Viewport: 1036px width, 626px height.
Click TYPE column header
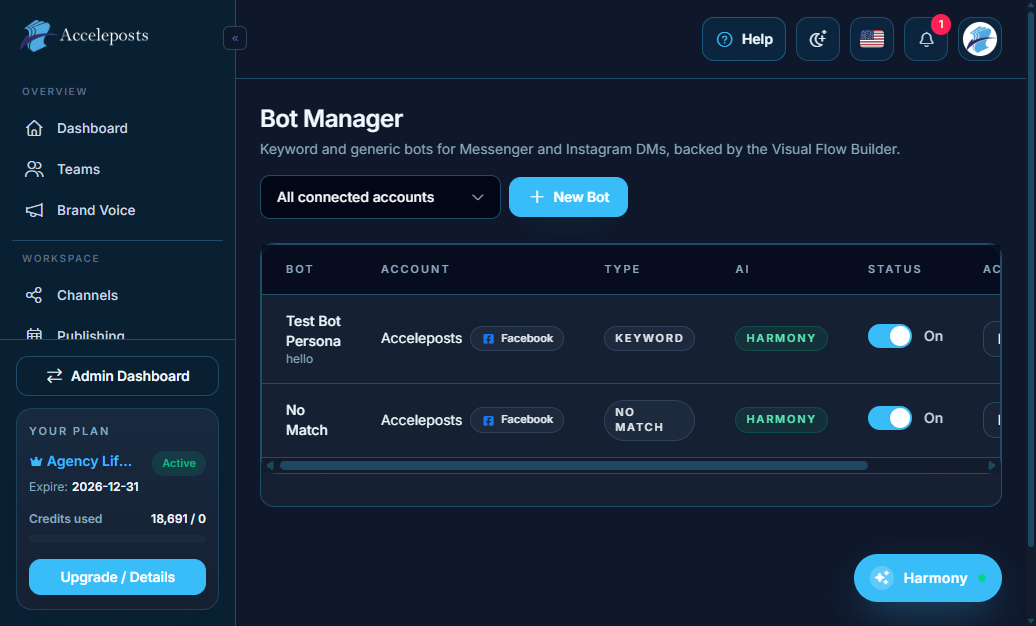pos(622,269)
